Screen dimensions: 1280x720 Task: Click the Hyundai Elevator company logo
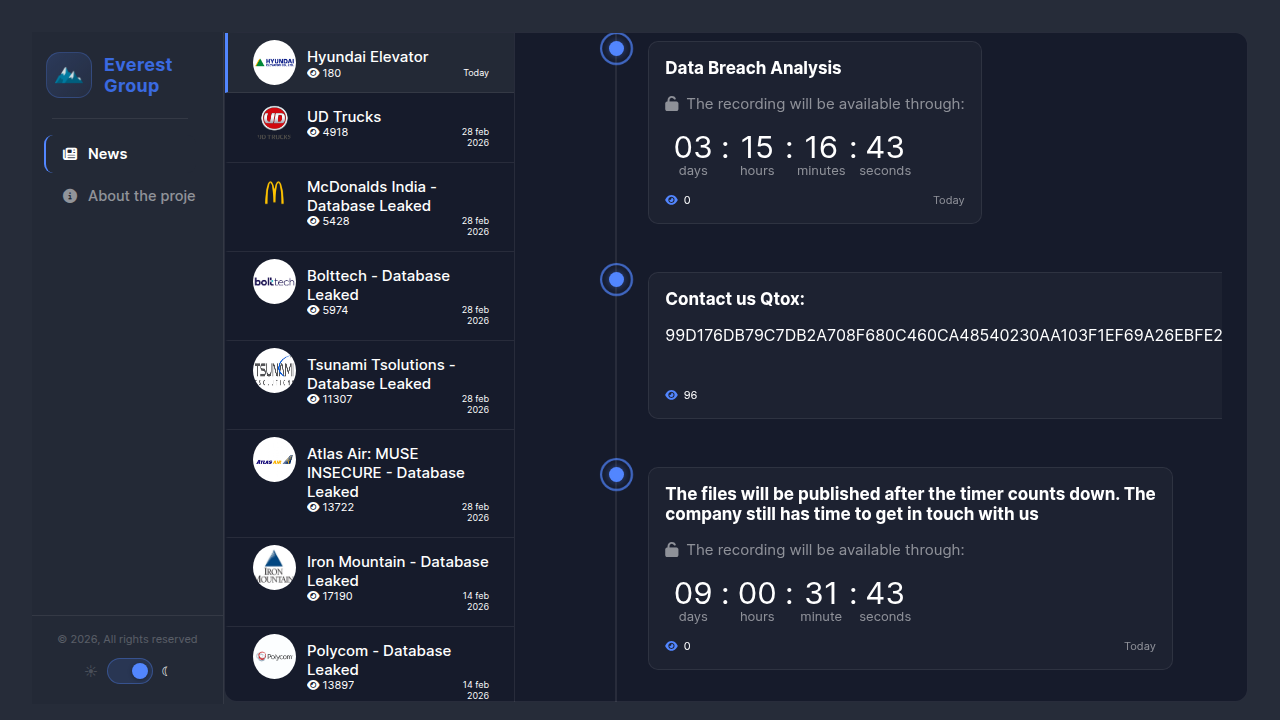click(274, 63)
